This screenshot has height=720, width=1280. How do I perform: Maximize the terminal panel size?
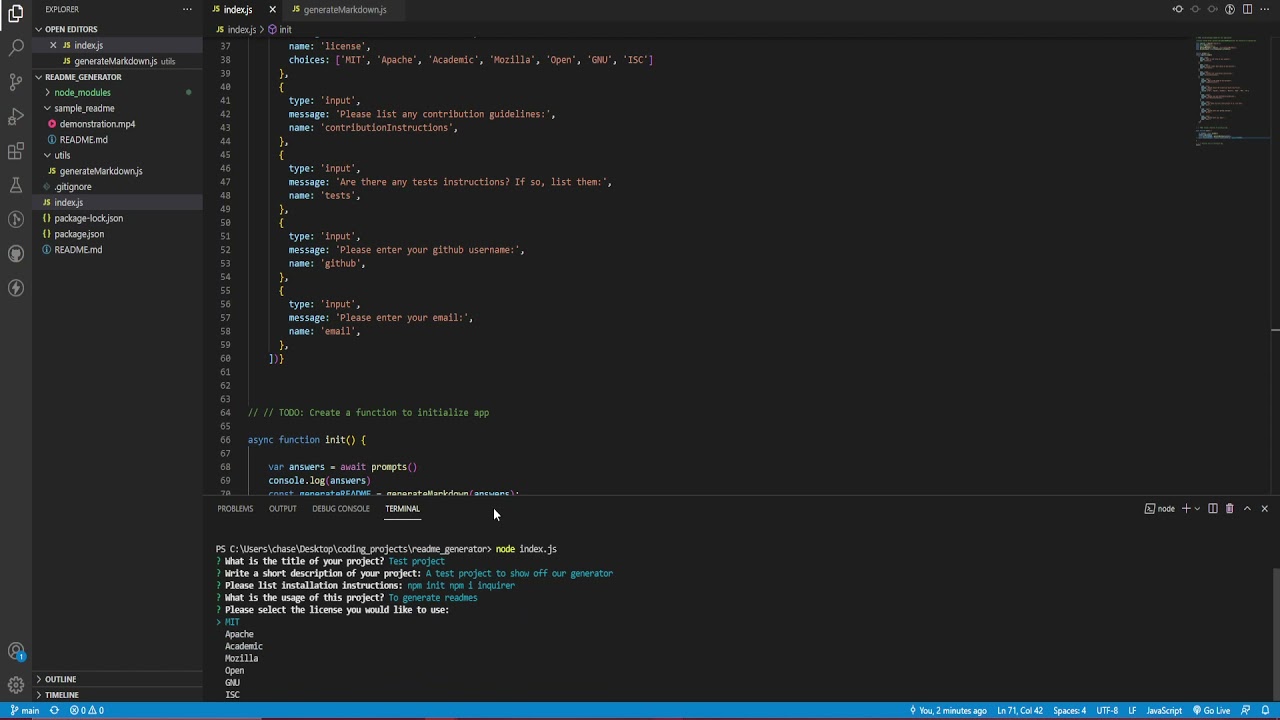point(1247,509)
